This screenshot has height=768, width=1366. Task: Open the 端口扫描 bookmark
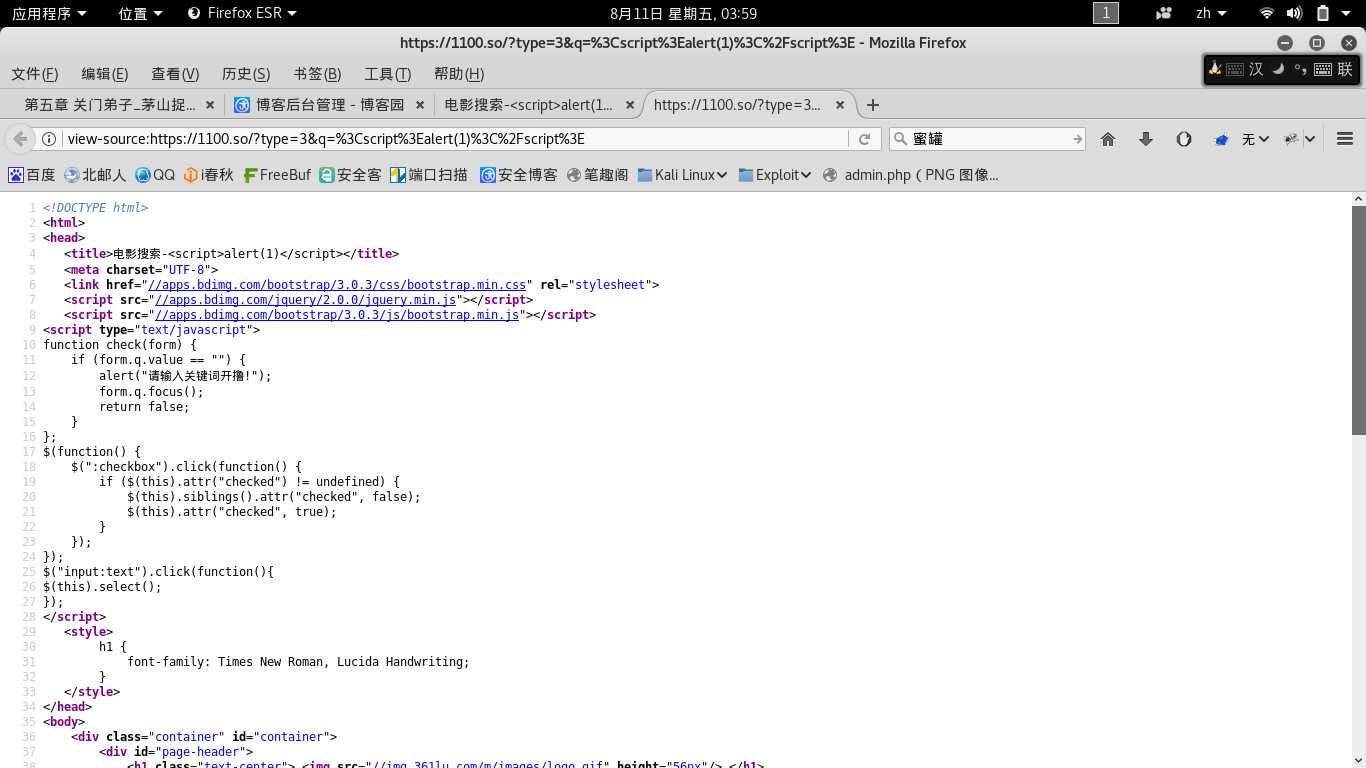[429, 175]
